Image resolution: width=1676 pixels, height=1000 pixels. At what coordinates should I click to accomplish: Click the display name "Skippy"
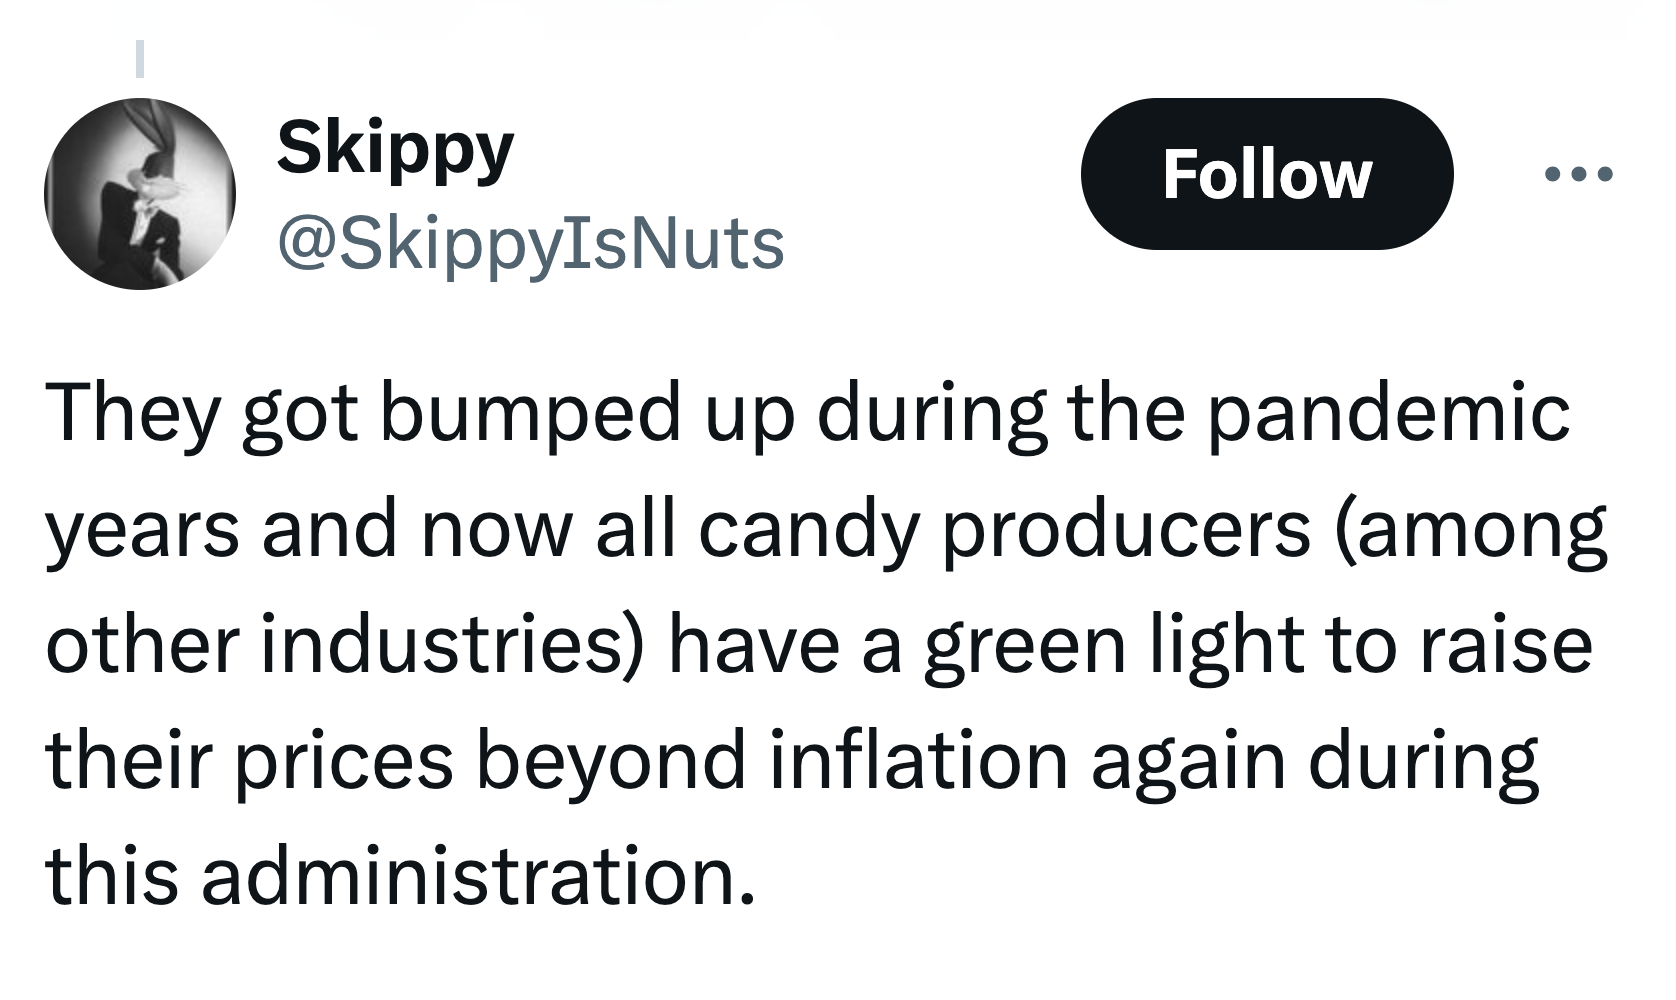pos(395,148)
